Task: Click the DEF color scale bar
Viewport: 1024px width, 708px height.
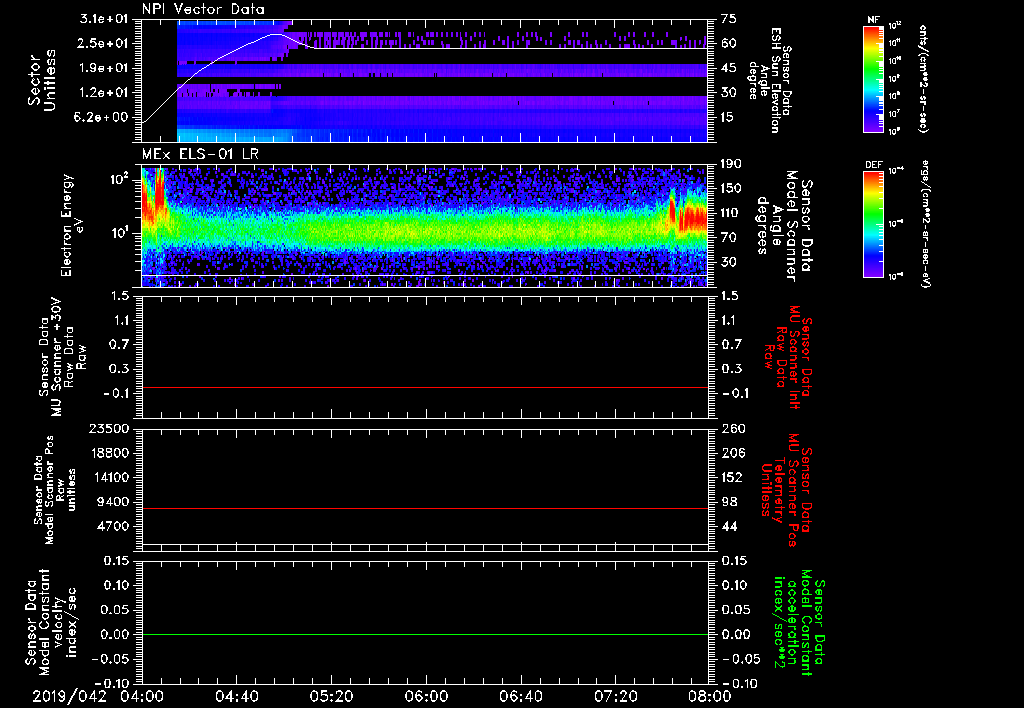Action: coord(873,224)
